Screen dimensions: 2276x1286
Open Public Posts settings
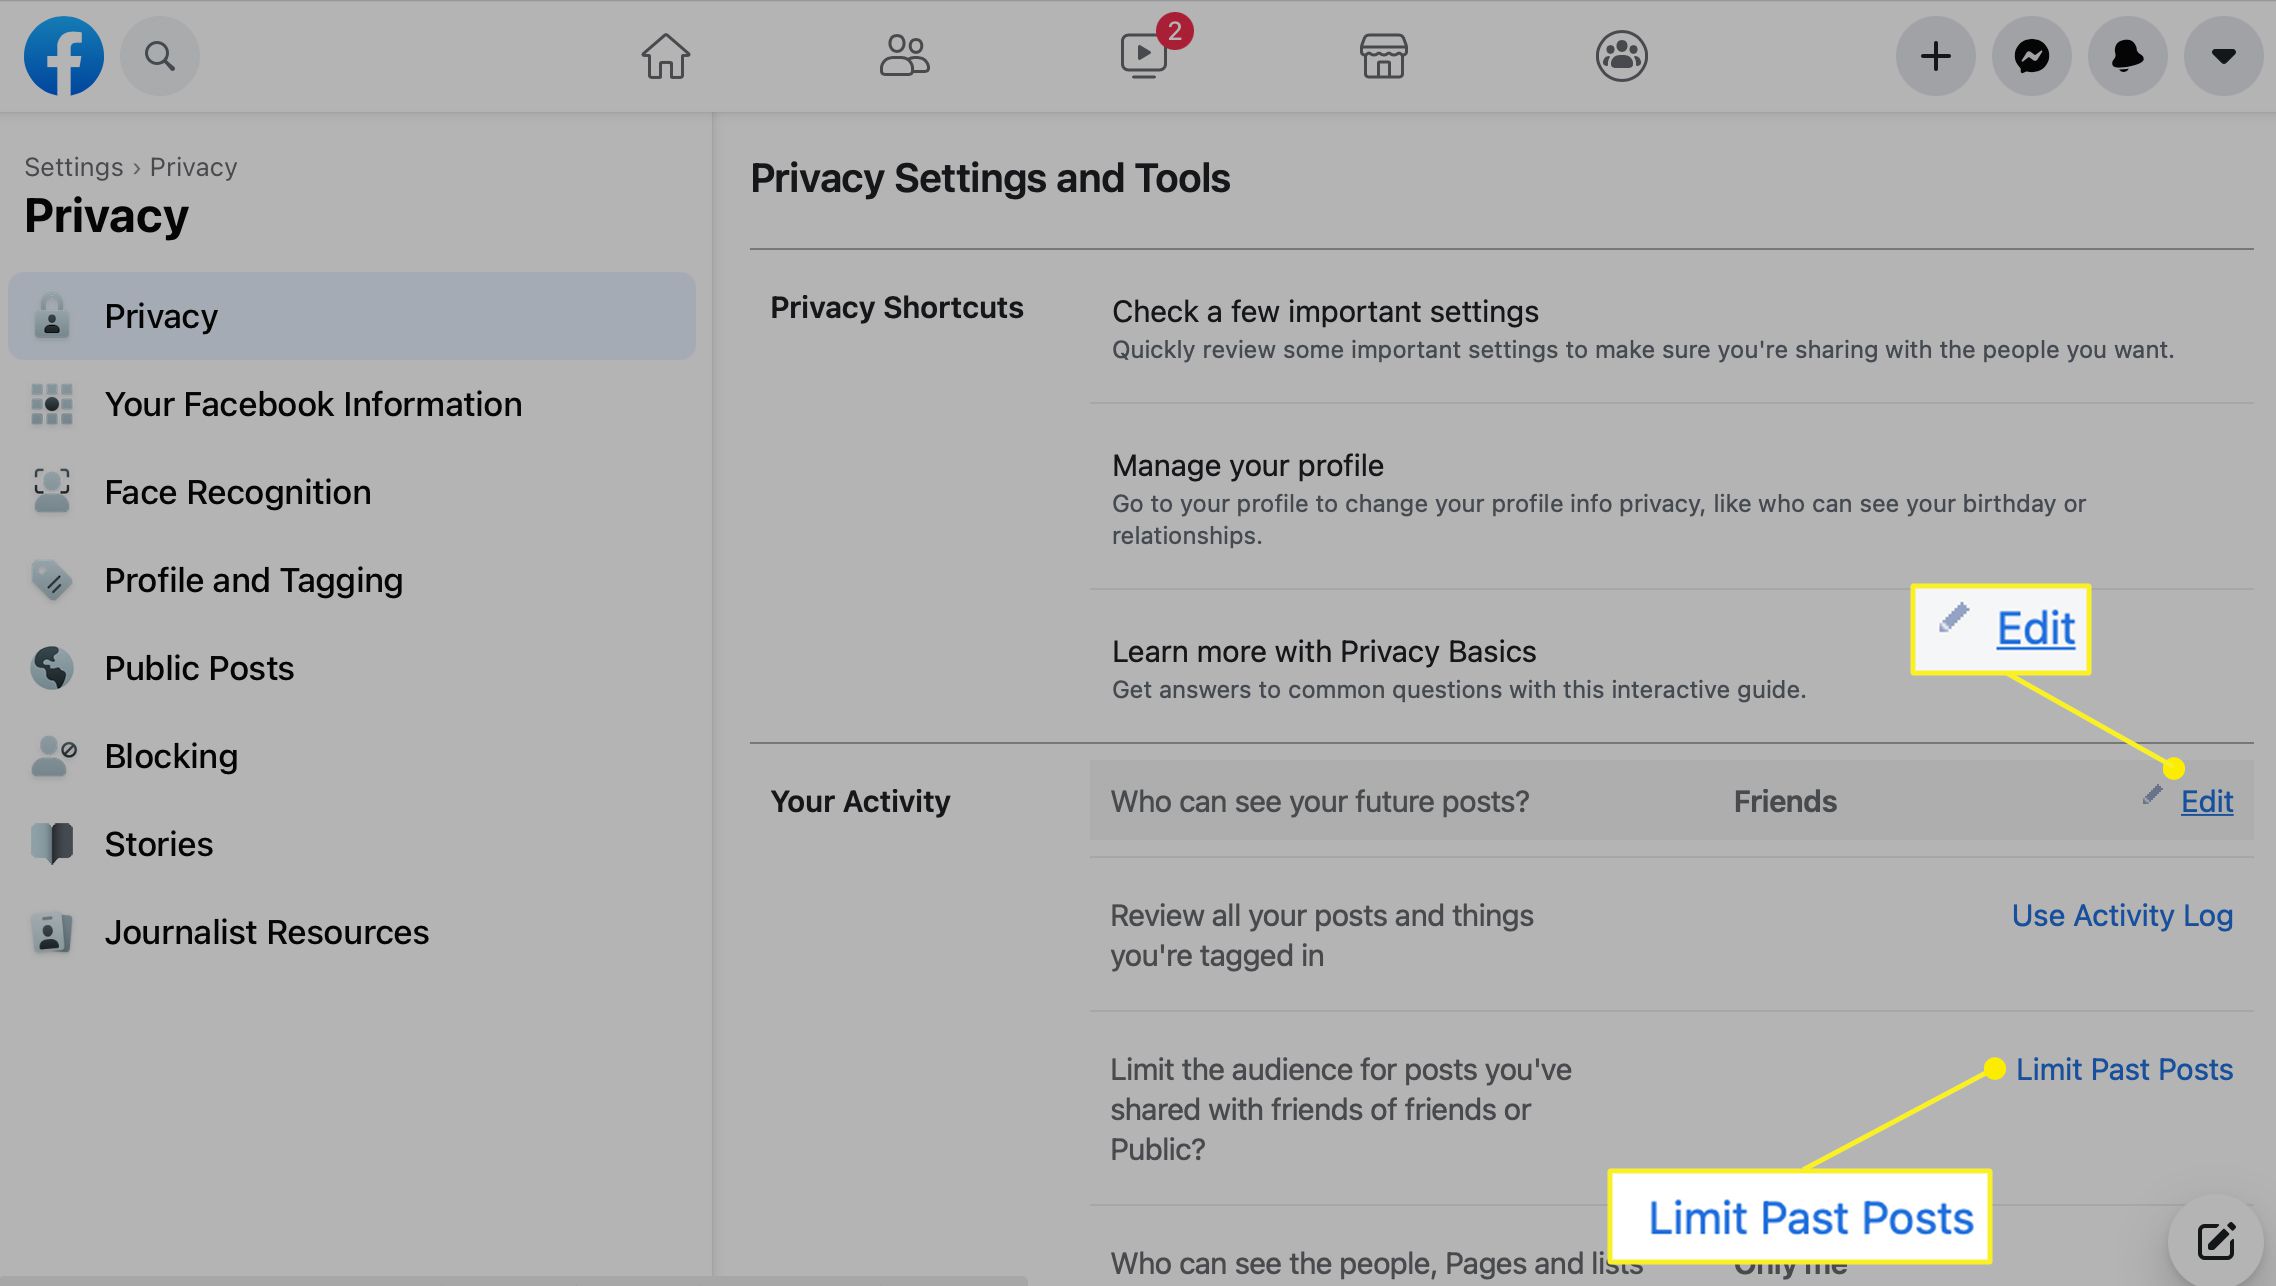352,668
